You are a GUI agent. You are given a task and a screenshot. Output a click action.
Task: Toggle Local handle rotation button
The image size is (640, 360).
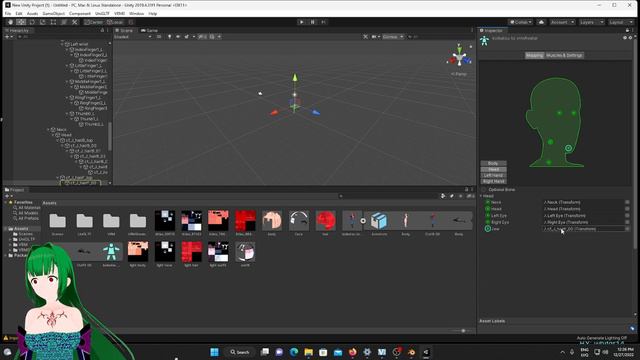pyautogui.click(x=115, y=22)
